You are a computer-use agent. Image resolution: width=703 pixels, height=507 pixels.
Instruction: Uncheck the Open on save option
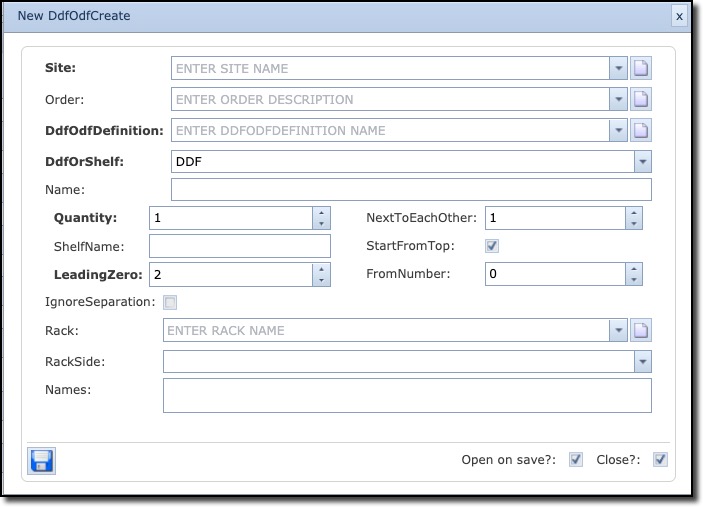[576, 460]
